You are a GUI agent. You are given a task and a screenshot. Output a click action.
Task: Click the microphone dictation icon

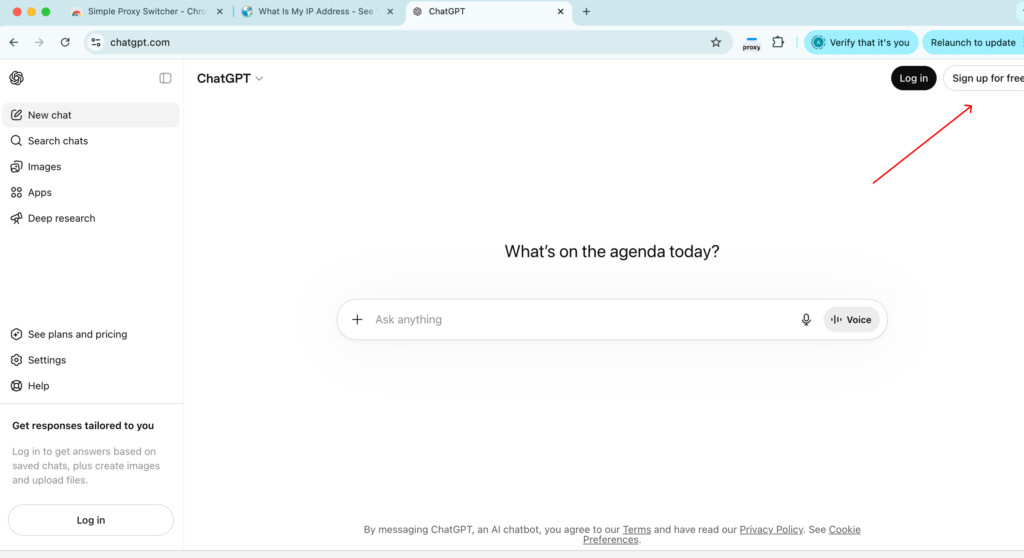click(806, 320)
